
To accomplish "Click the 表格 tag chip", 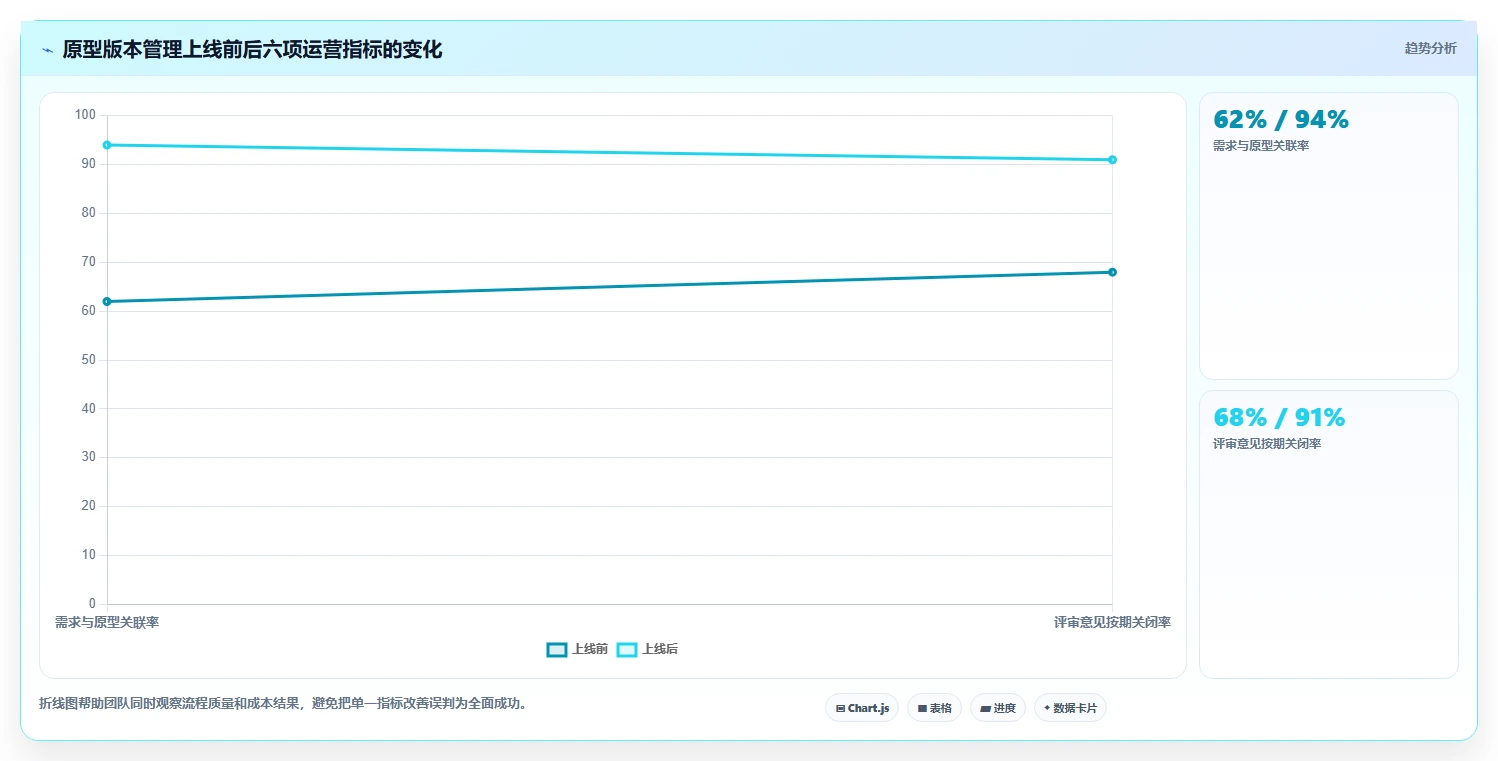I will 934,708.
